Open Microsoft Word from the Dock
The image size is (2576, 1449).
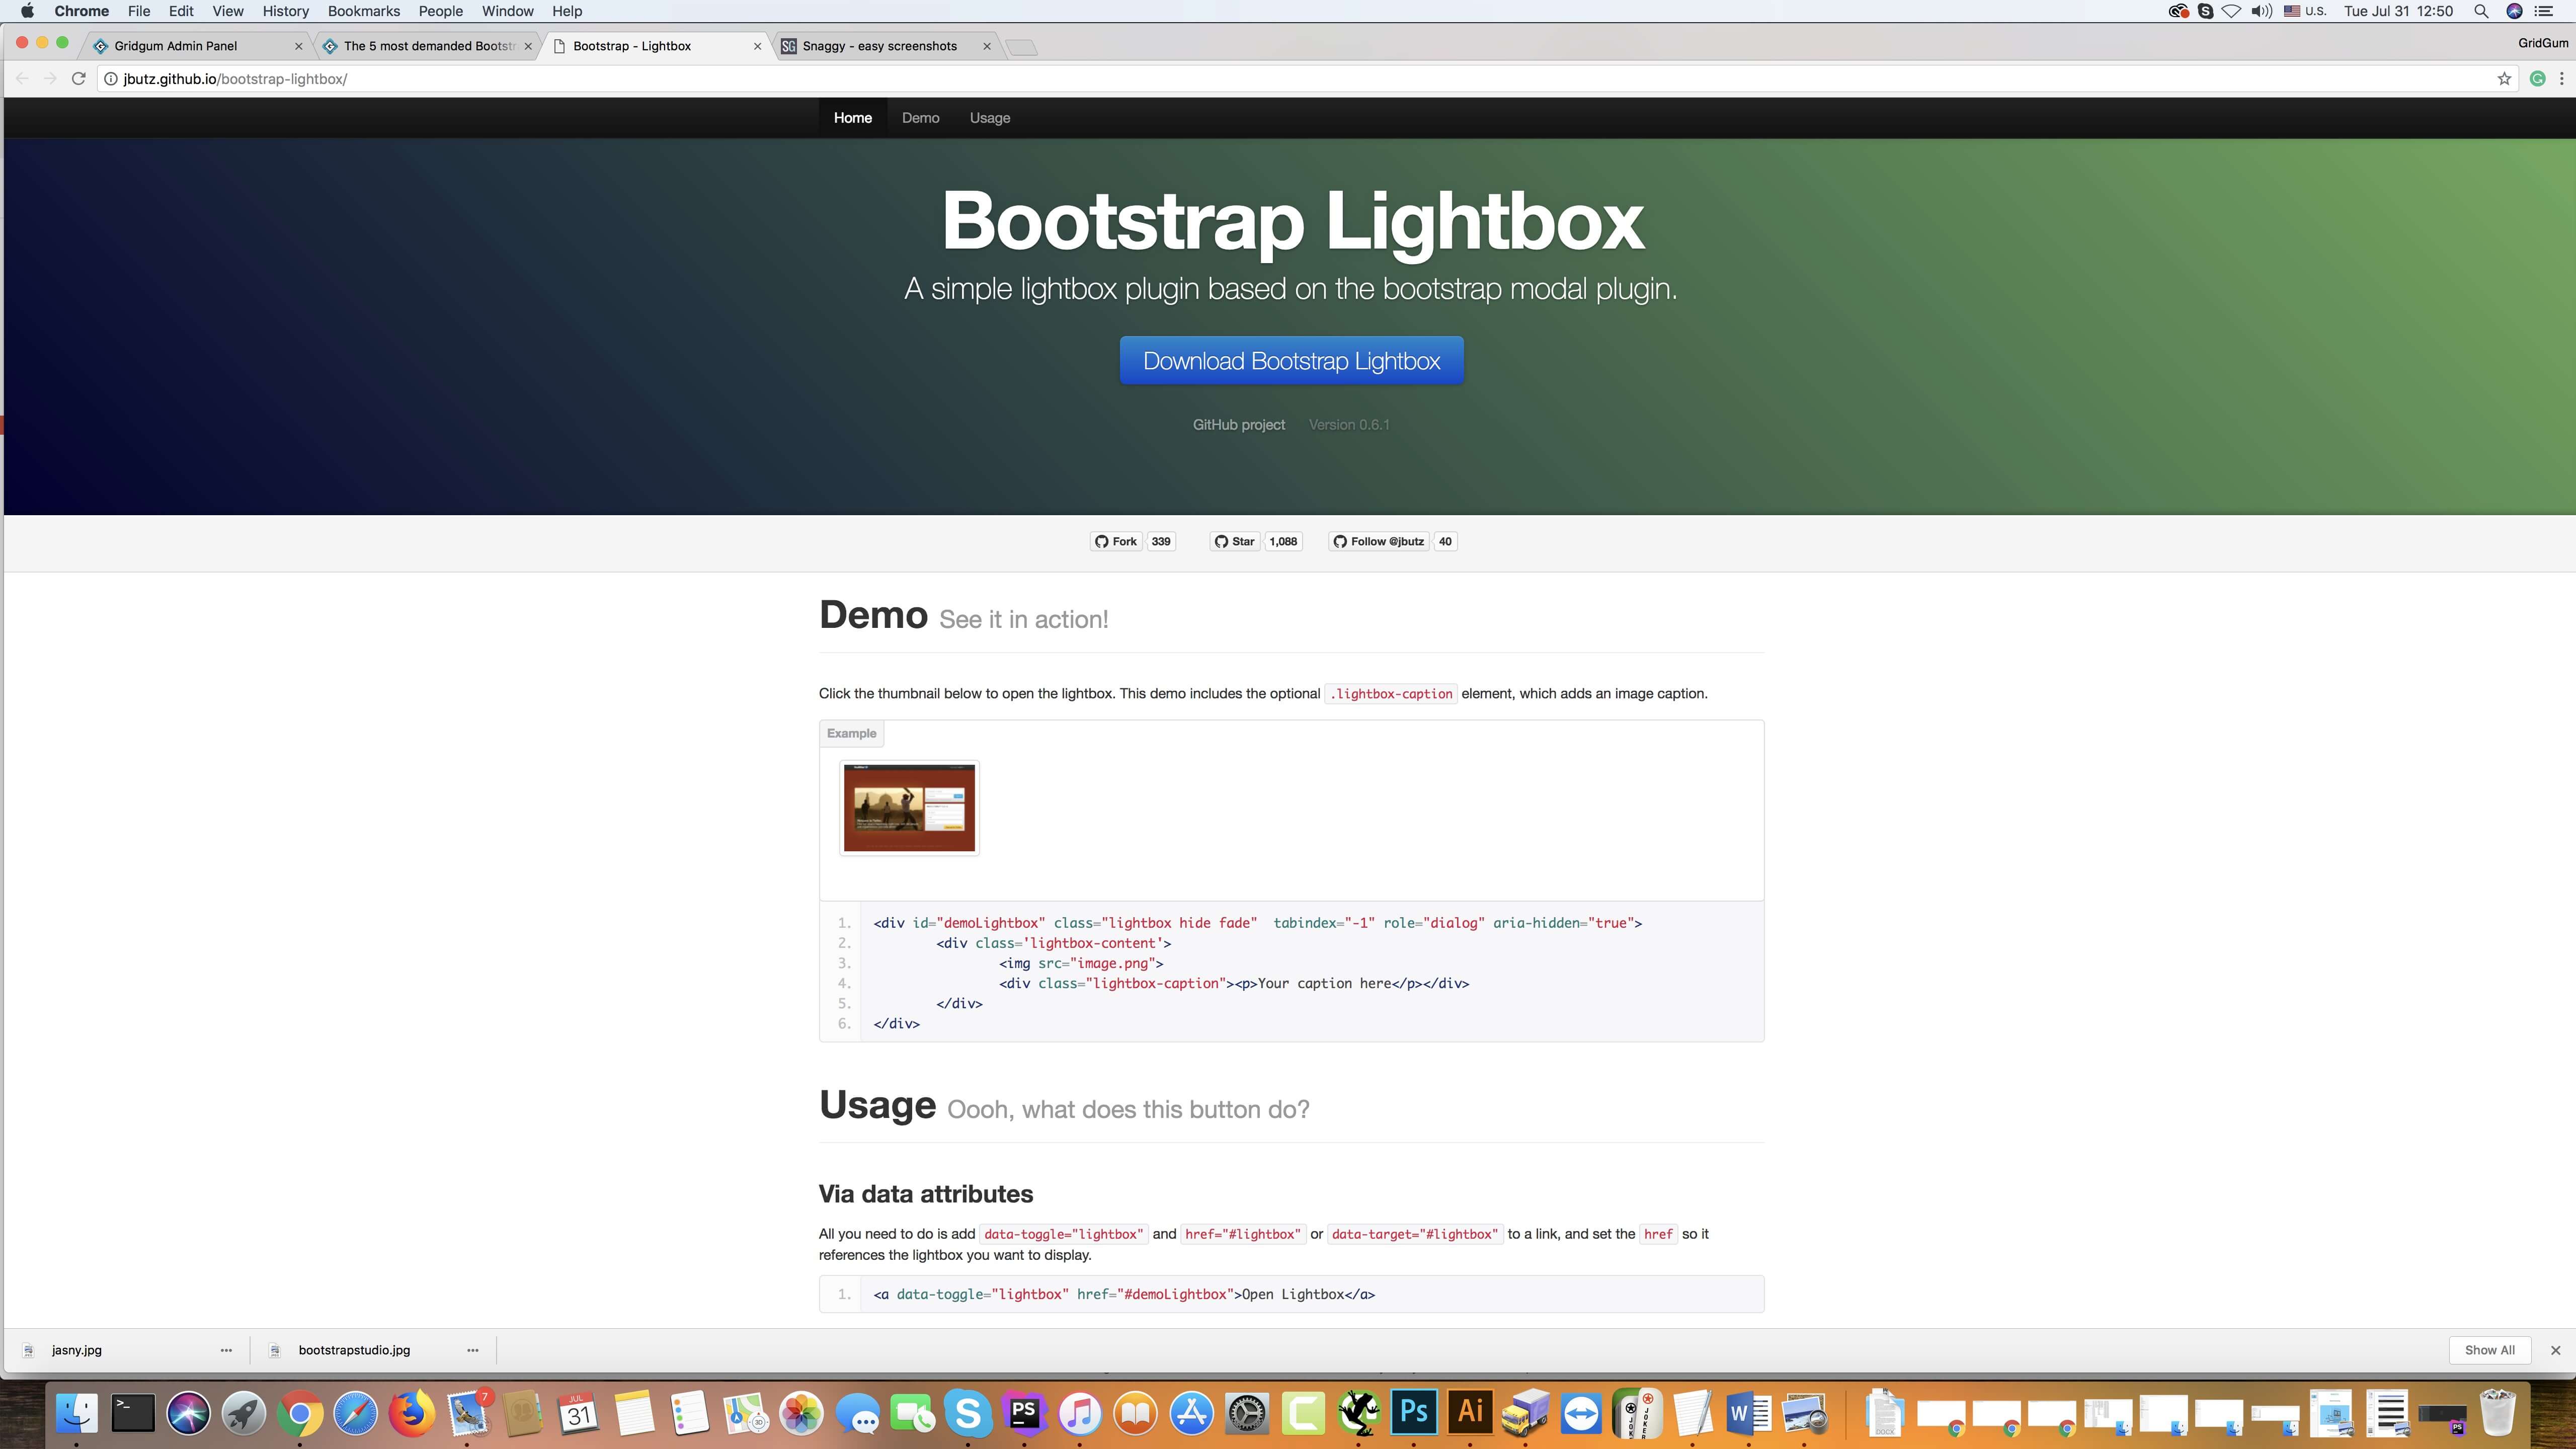click(x=1749, y=1413)
